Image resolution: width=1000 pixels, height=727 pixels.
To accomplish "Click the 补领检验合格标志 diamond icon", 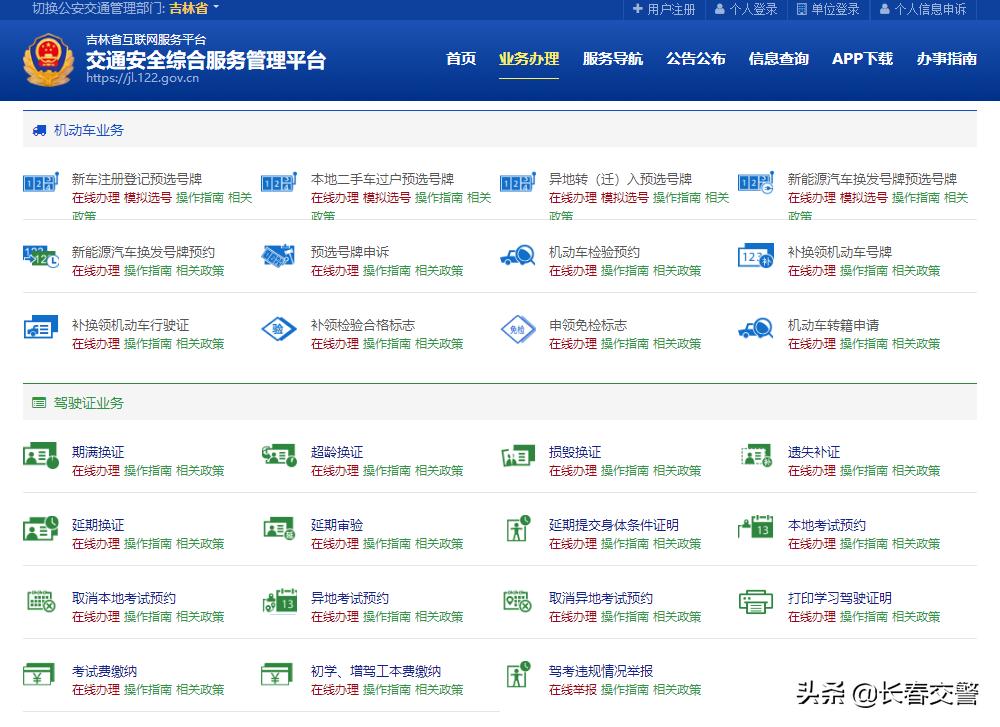I will pyautogui.click(x=279, y=329).
